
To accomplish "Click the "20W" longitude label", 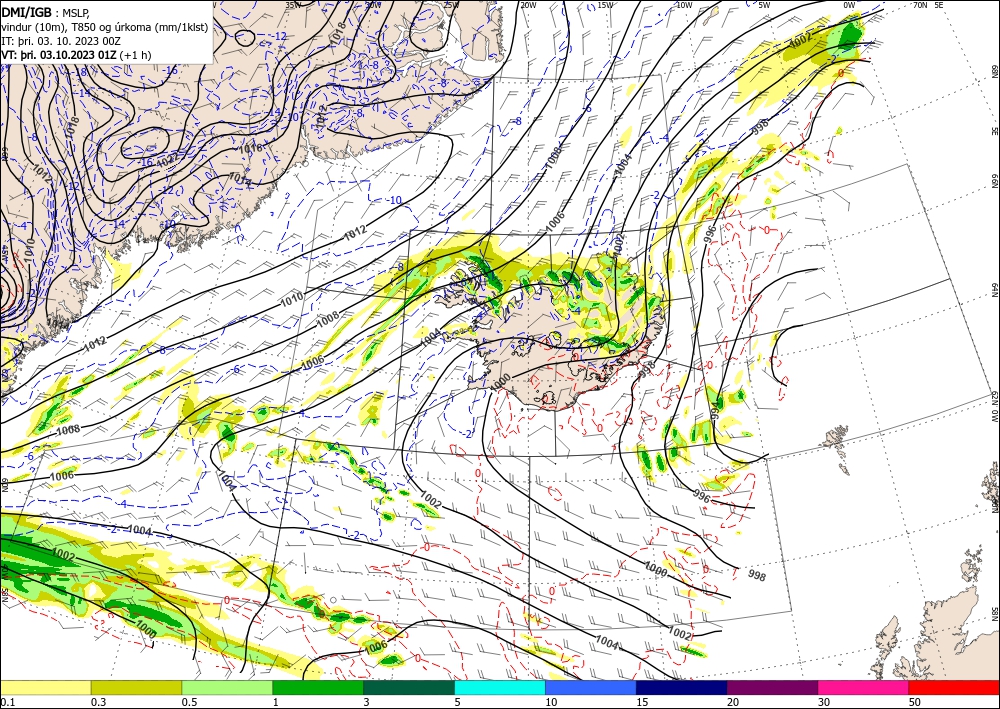I will click(x=528, y=5).
